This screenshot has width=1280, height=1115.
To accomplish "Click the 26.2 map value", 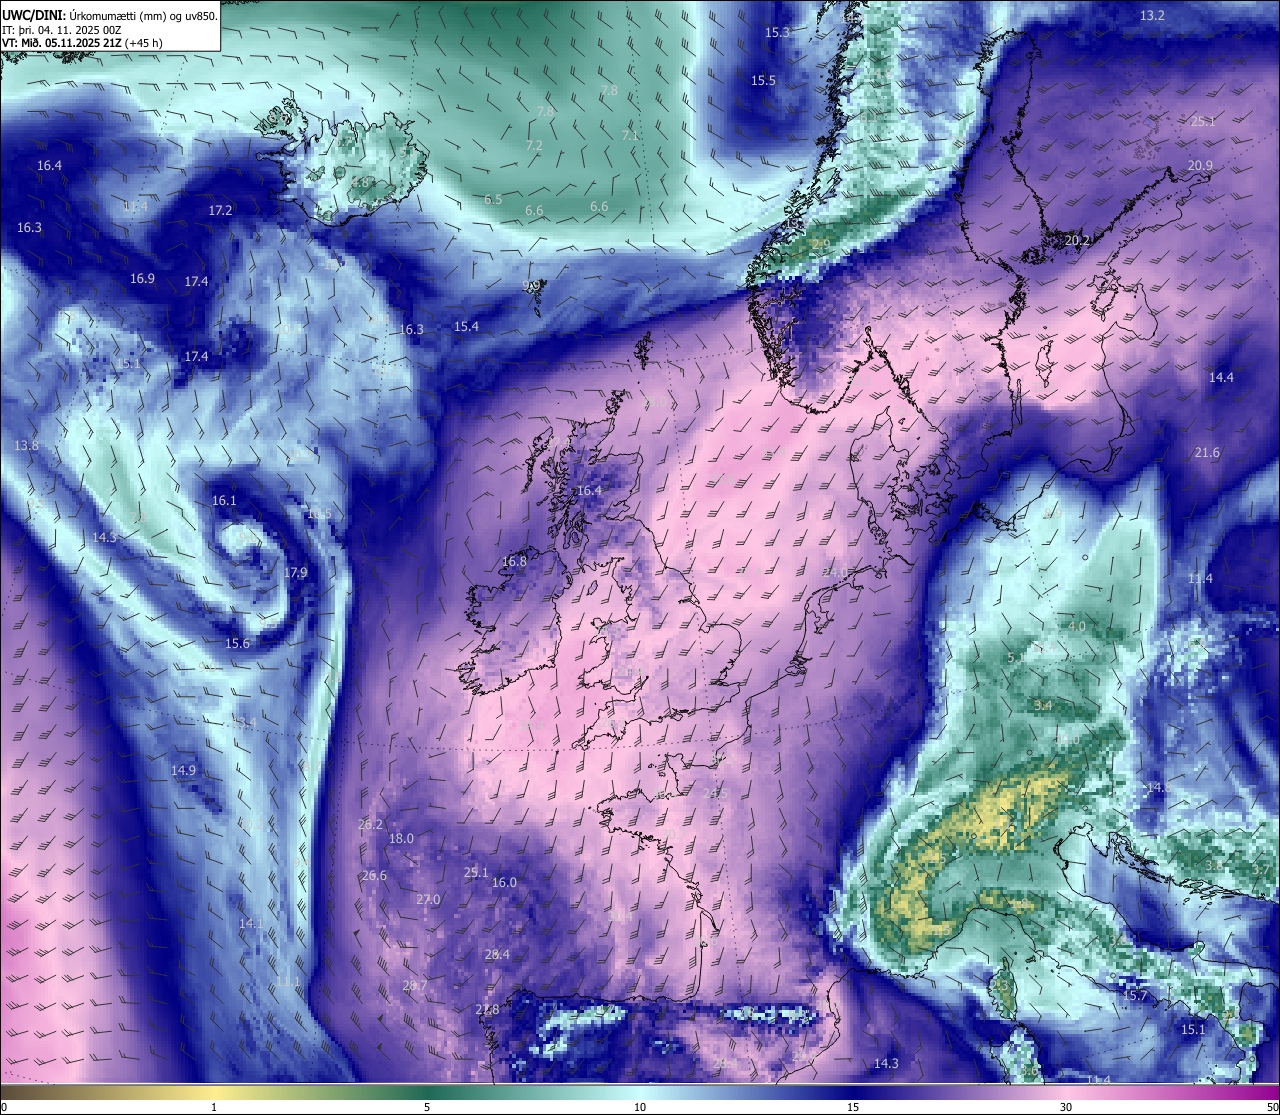I will click(x=370, y=825).
